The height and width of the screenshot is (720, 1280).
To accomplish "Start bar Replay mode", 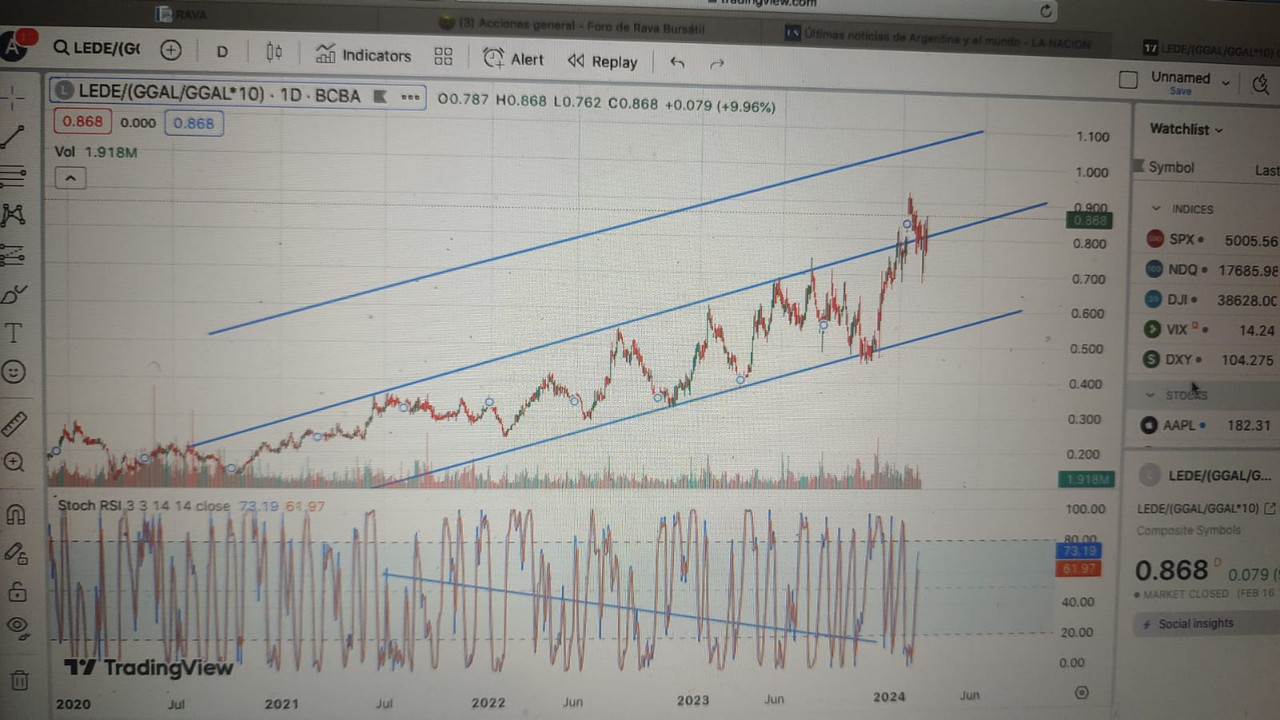I will [x=602, y=61].
